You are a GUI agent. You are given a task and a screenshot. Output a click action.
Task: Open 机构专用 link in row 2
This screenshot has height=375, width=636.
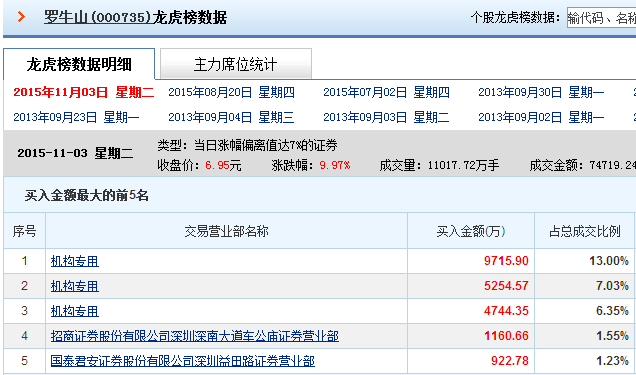[x=75, y=286]
